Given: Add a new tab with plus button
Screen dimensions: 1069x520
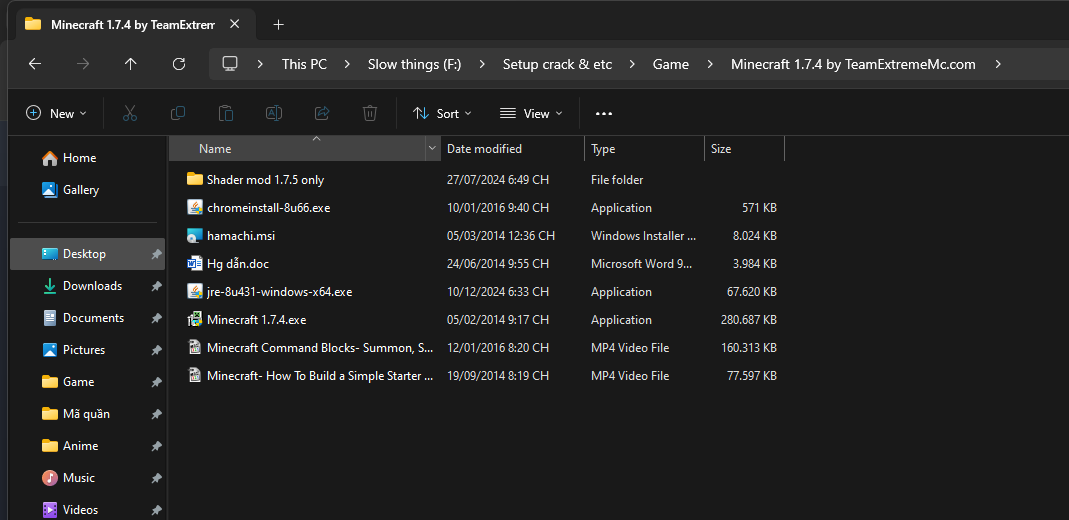Looking at the screenshot, I should (x=278, y=24).
